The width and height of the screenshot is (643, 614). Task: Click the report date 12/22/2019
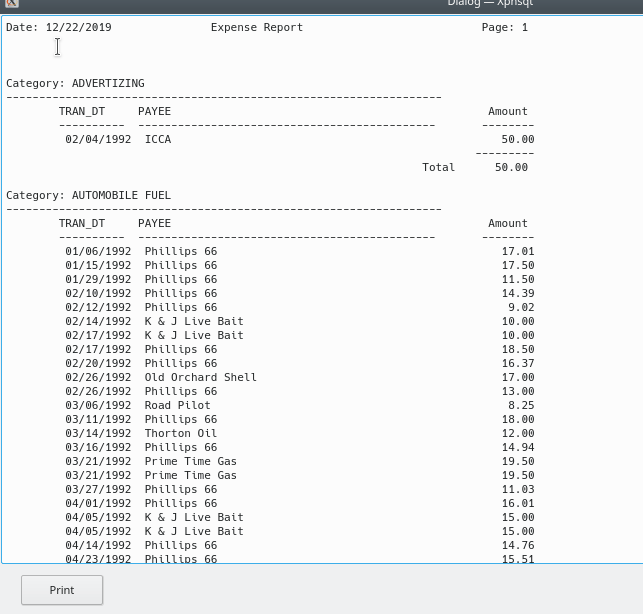tap(78, 27)
